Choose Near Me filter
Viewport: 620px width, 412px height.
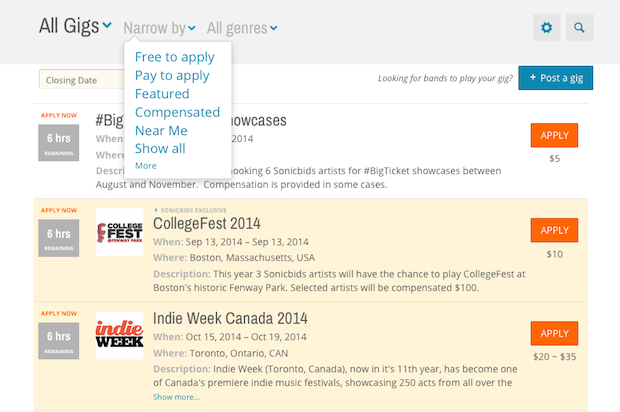pos(161,130)
